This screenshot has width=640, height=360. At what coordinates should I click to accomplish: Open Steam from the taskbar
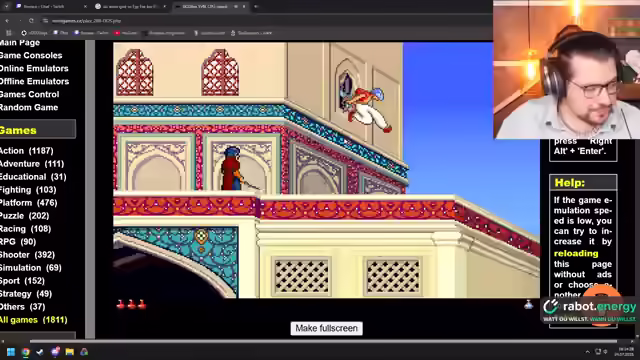click(40, 352)
